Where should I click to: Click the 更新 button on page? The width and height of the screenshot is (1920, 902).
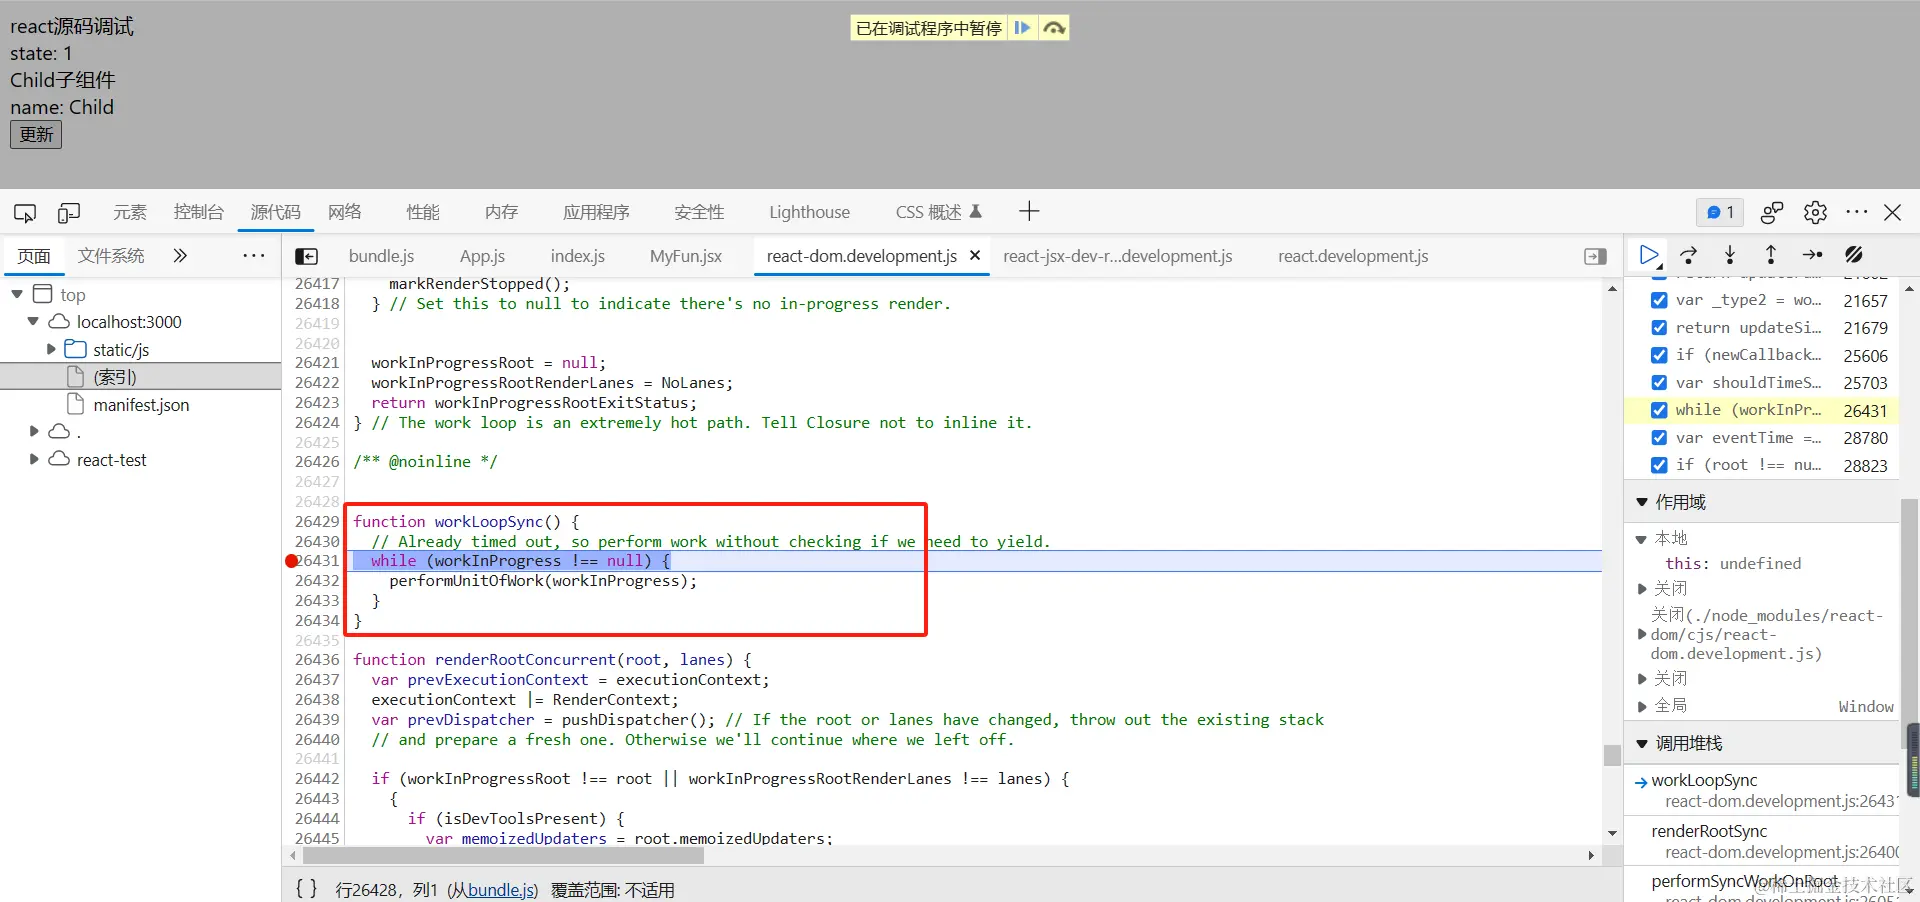(36, 134)
